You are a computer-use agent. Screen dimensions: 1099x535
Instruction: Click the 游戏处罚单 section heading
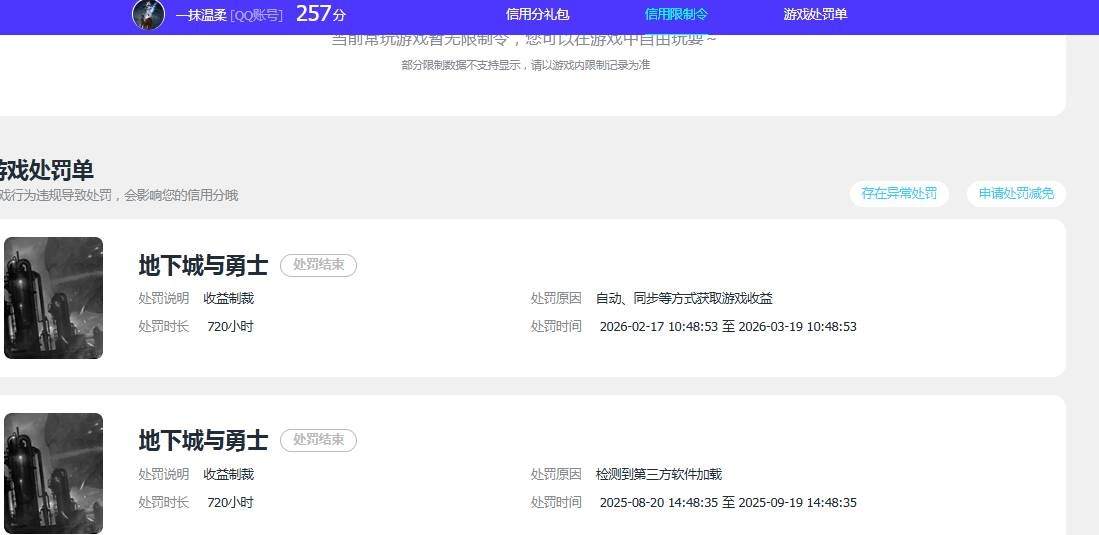(46, 170)
